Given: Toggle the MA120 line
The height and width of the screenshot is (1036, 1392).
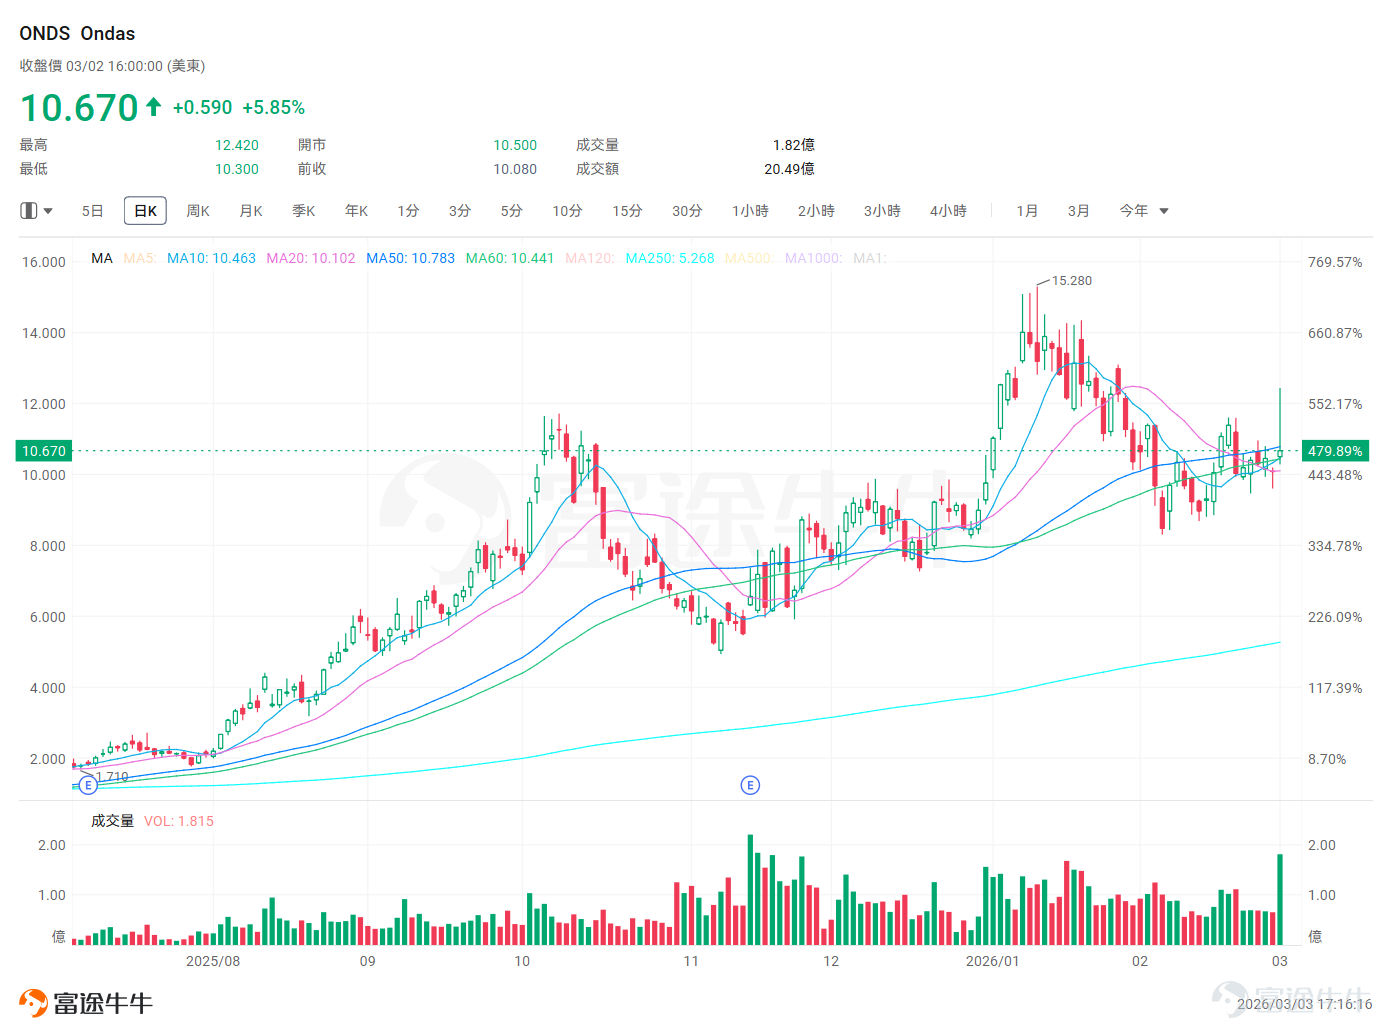Looking at the screenshot, I should [x=590, y=258].
